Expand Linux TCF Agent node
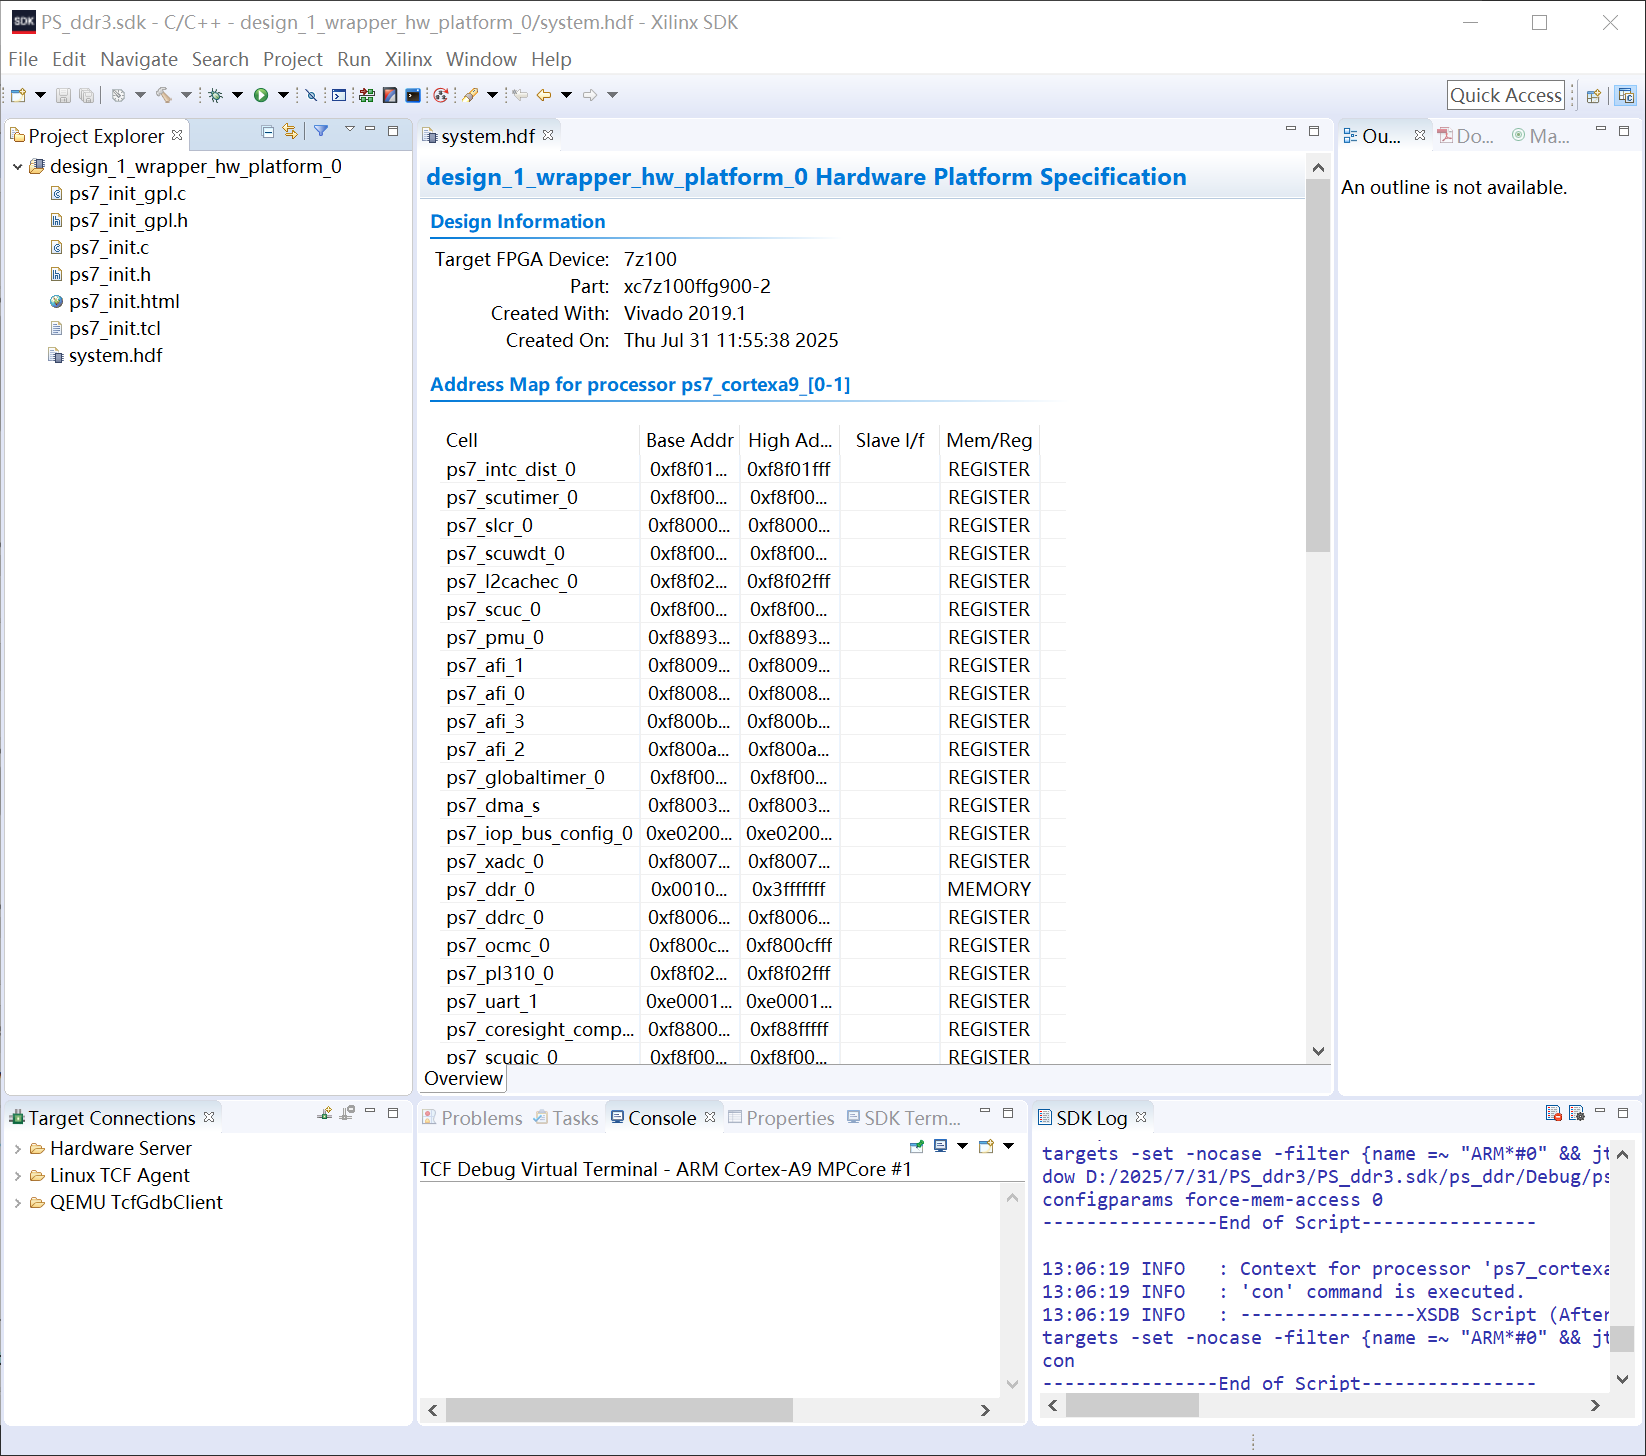This screenshot has width=1646, height=1456. pyautogui.click(x=17, y=1176)
